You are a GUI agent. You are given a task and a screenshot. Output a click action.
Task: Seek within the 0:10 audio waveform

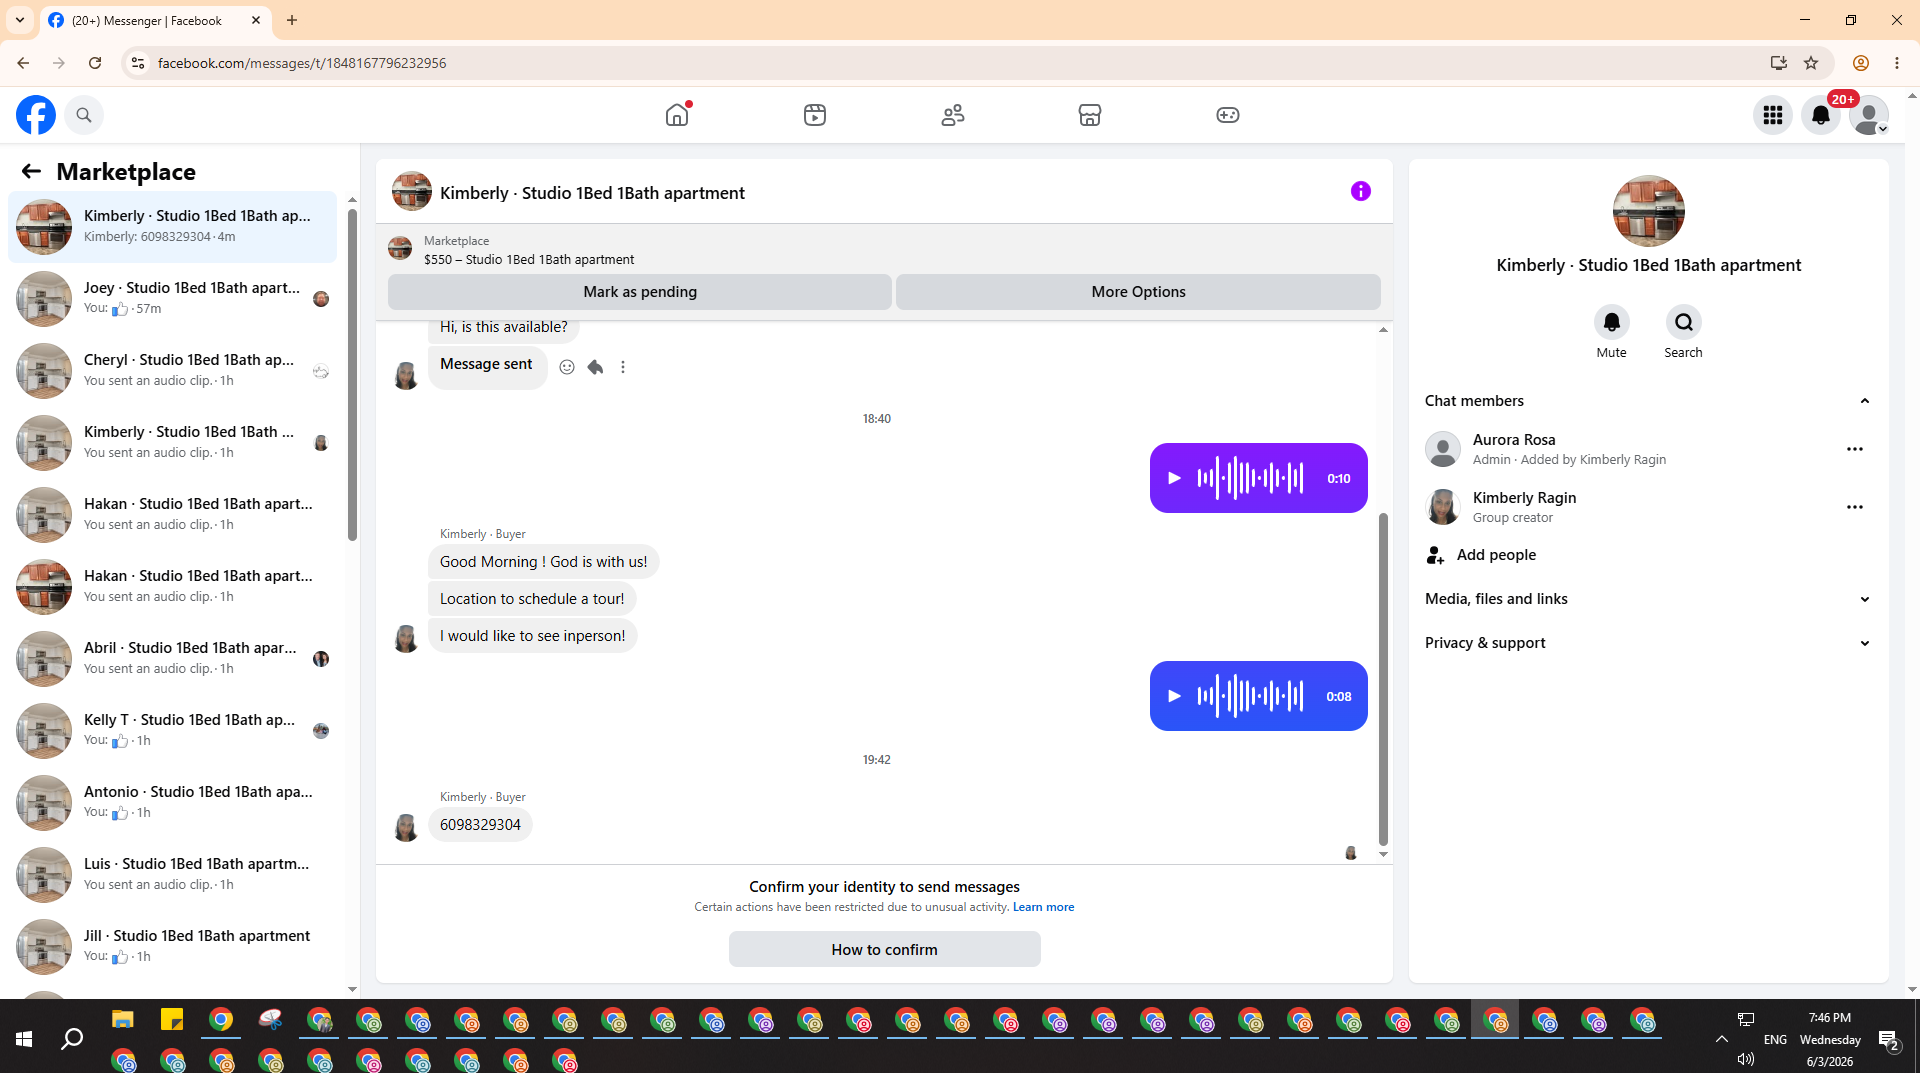[x=1250, y=478]
